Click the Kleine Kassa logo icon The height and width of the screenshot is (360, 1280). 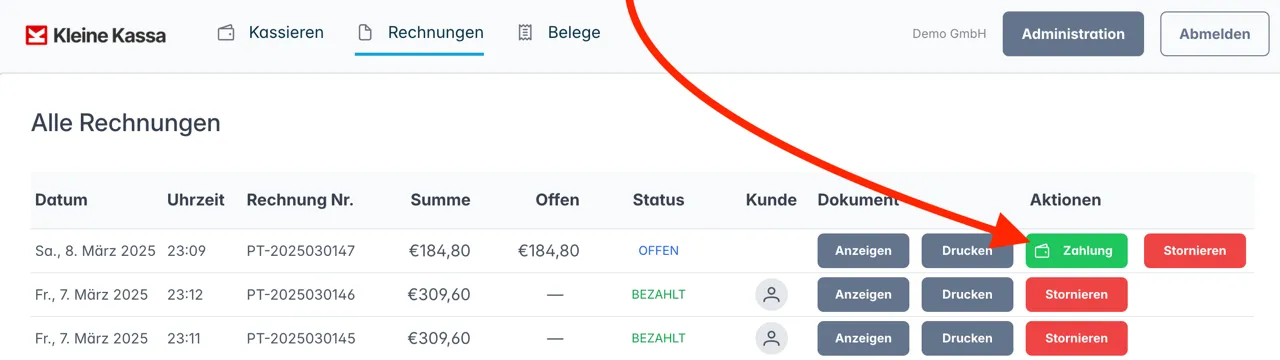37,35
